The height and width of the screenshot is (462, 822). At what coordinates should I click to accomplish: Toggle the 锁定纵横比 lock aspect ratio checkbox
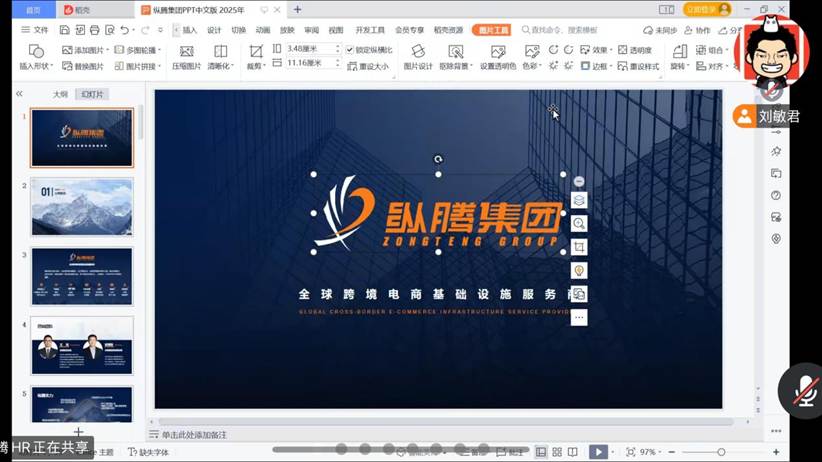click(x=350, y=50)
